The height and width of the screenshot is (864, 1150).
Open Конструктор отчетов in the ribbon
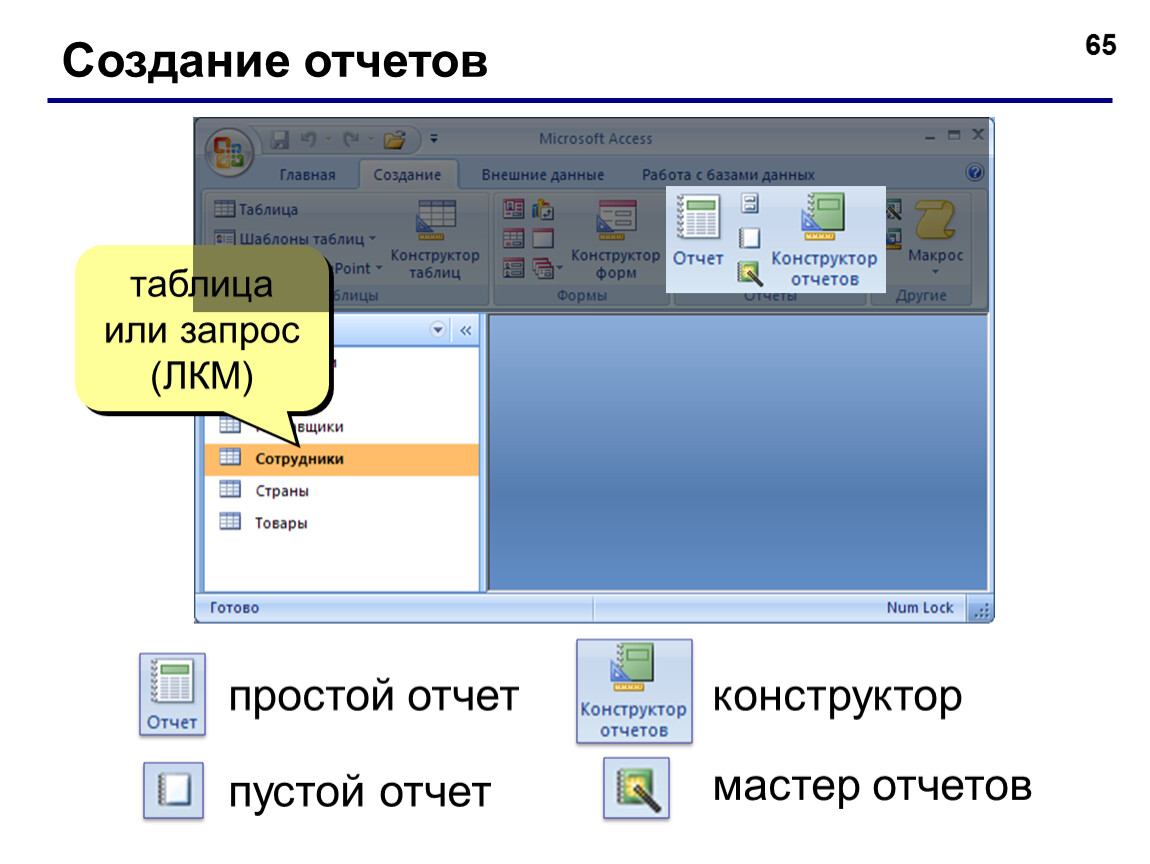(824, 239)
